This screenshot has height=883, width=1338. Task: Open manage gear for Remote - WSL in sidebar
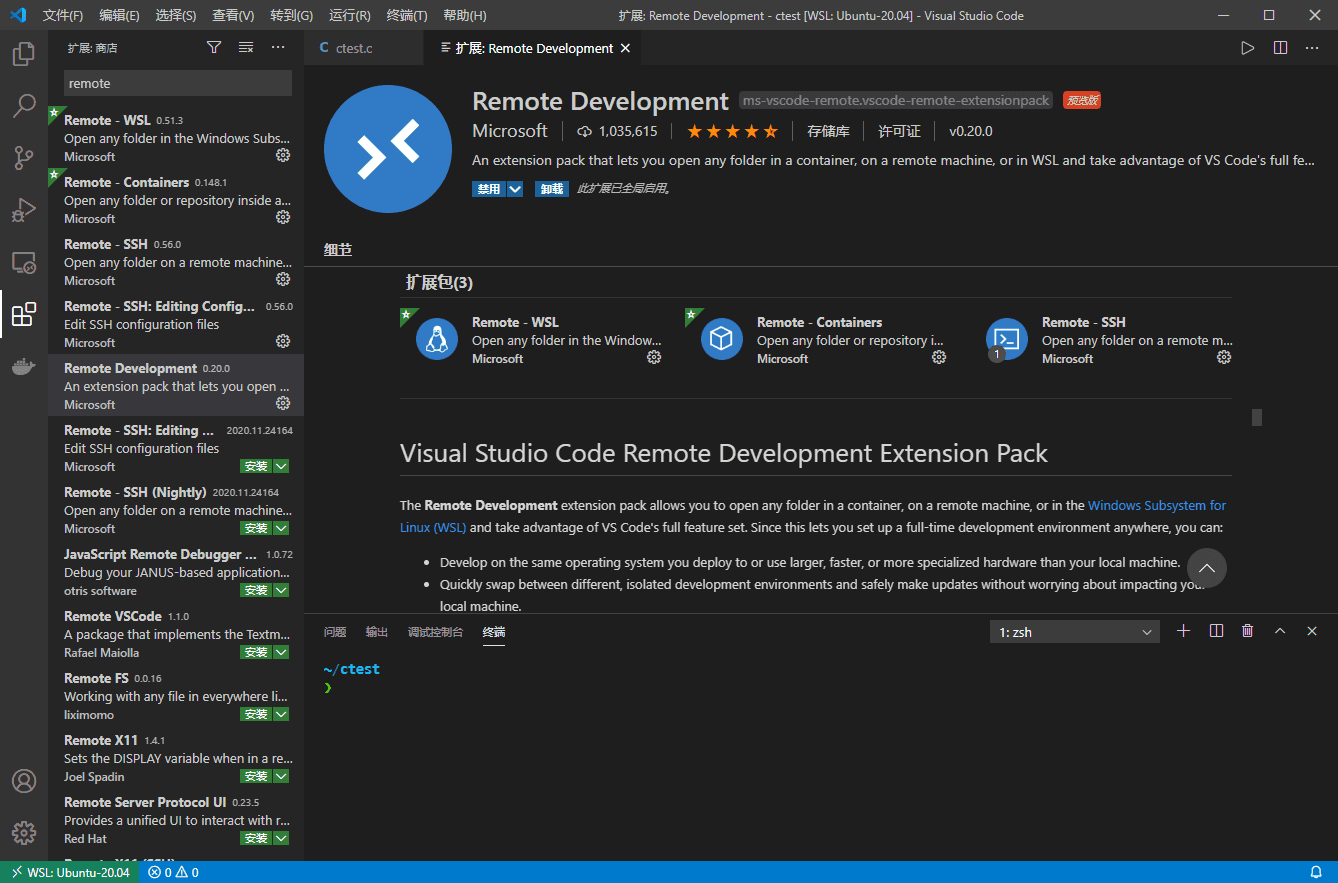coord(283,155)
